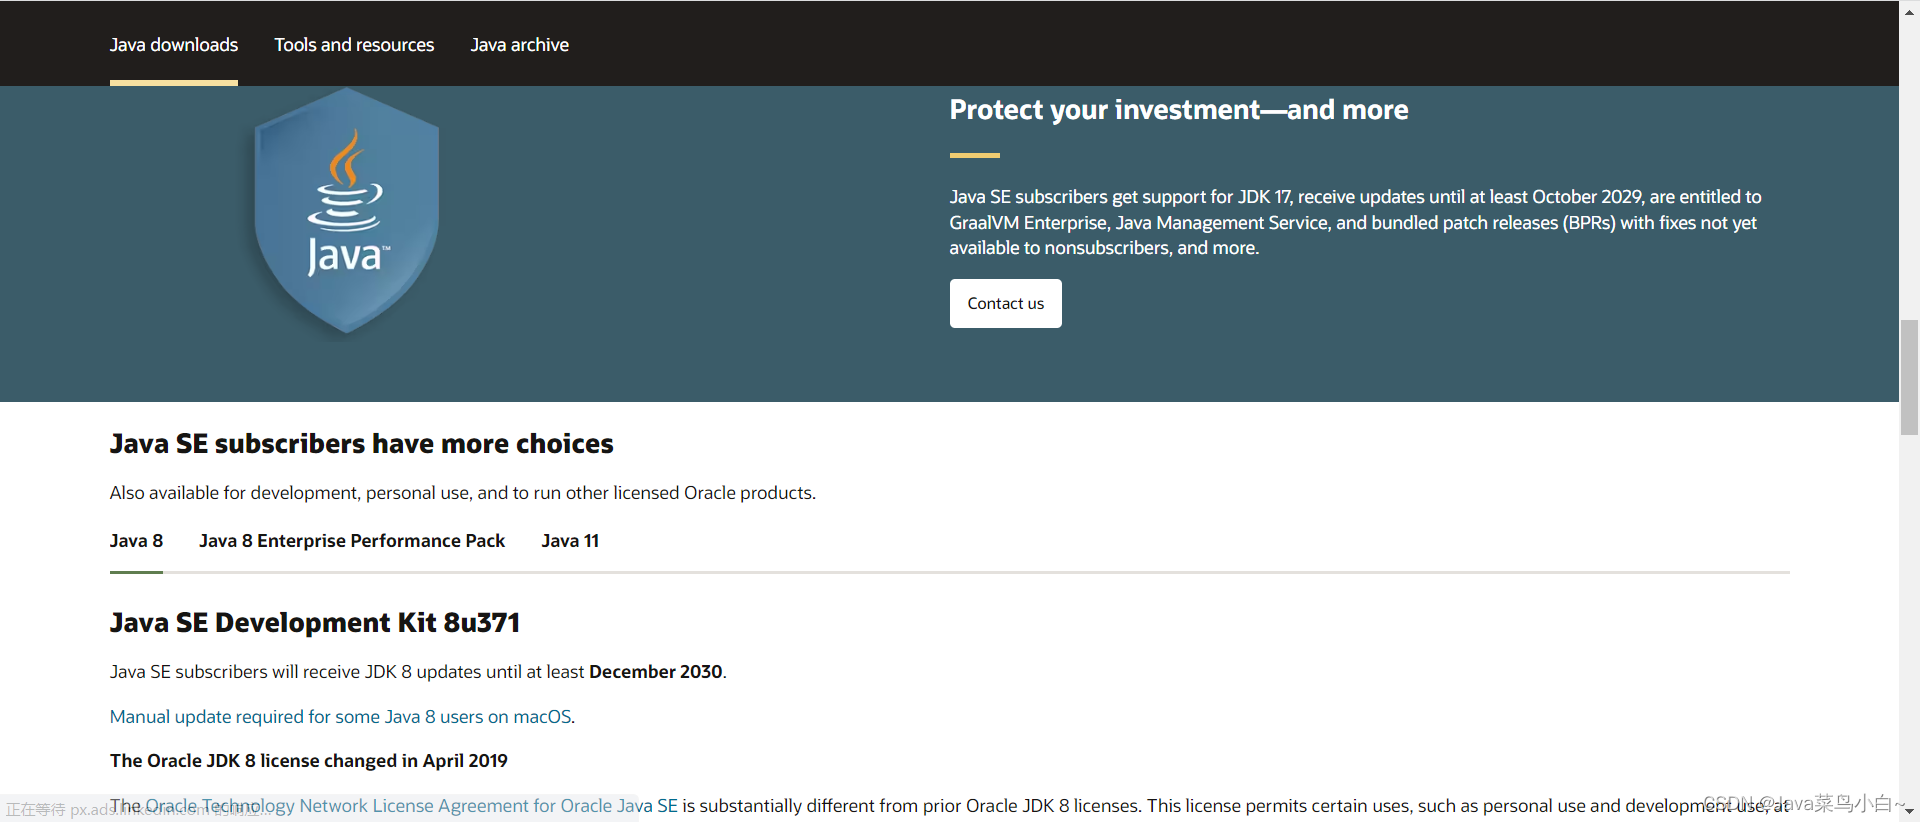Image resolution: width=1920 pixels, height=822 pixels.
Task: Open the macOS manual update link
Action: (x=341, y=717)
